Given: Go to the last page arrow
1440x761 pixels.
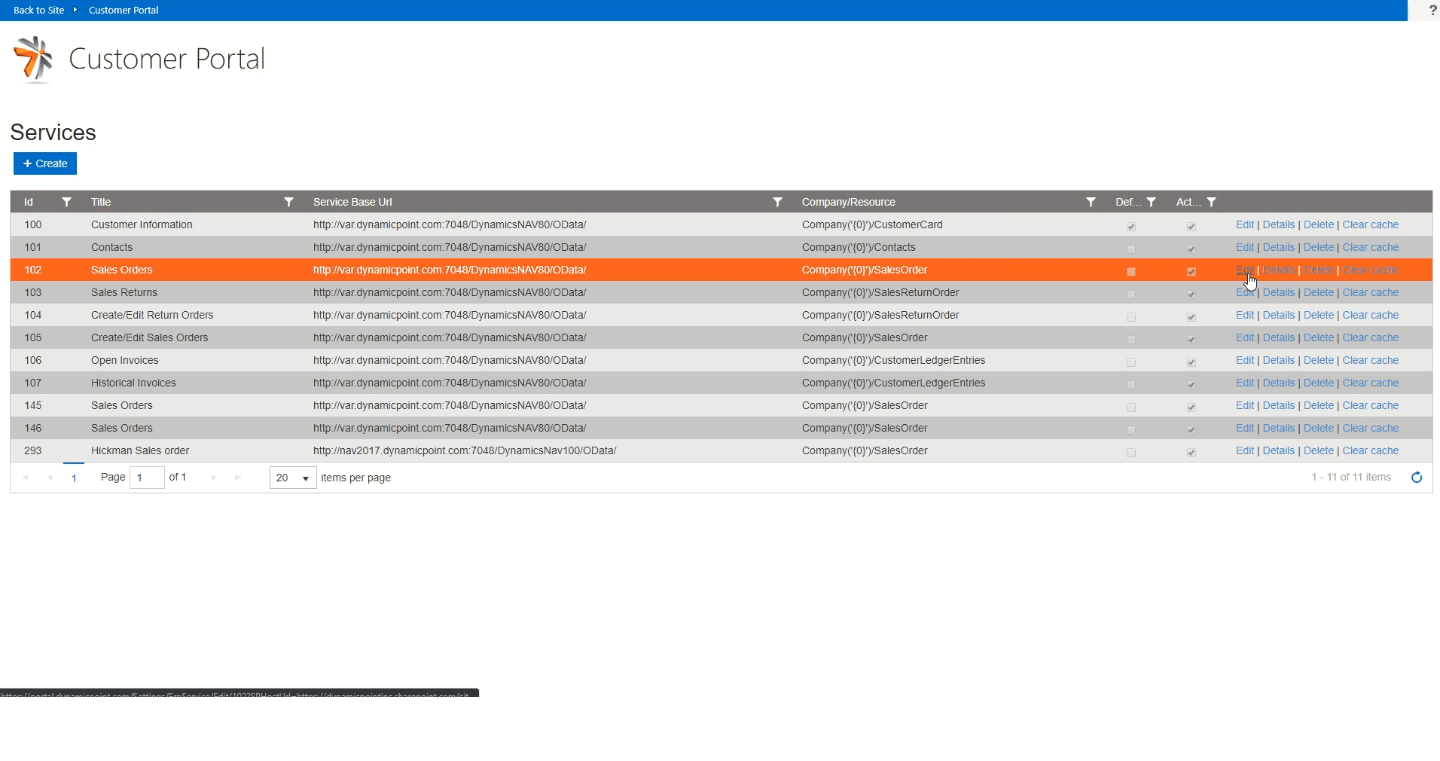Looking at the screenshot, I should [237, 478].
